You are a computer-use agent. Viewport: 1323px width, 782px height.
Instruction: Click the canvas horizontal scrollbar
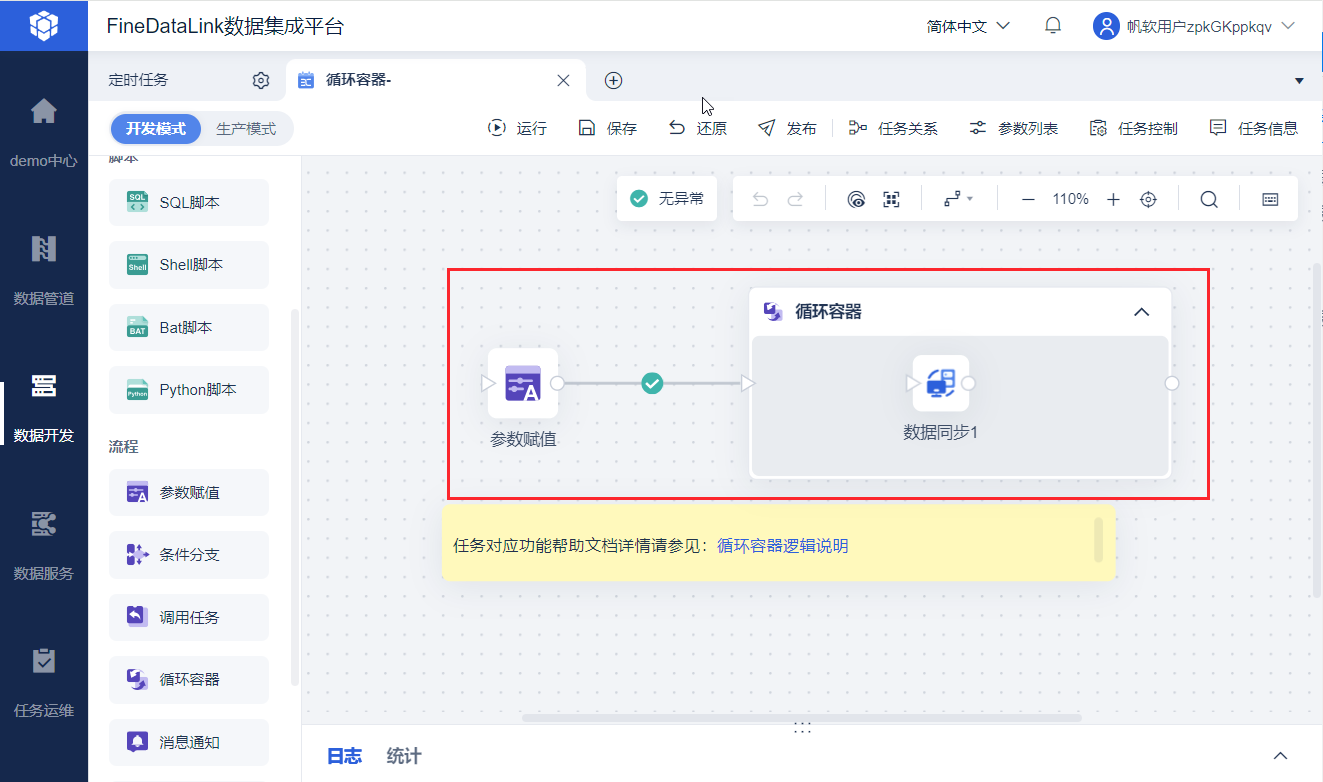802,718
